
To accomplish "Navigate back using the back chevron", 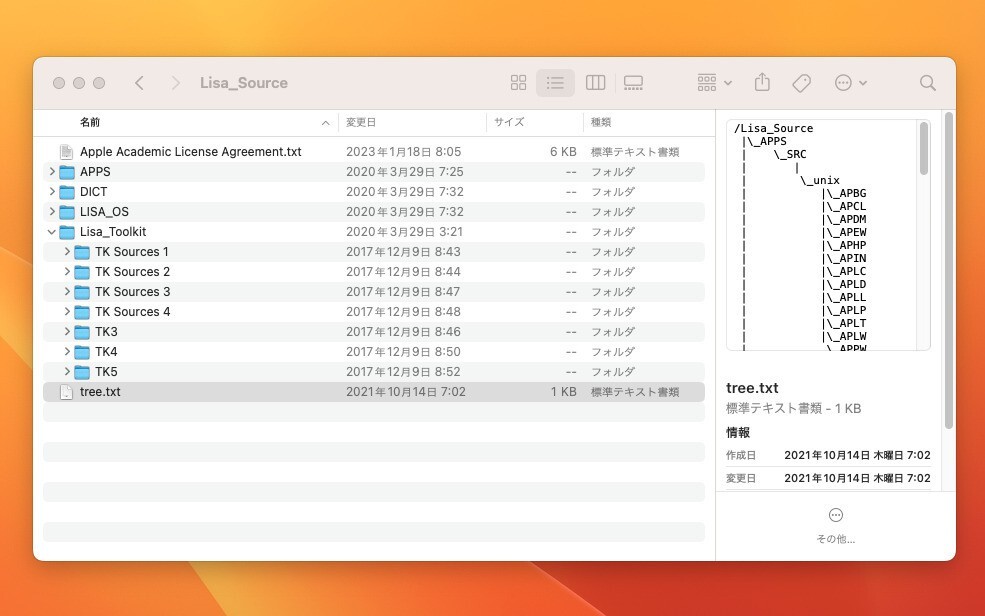I will (x=139, y=82).
